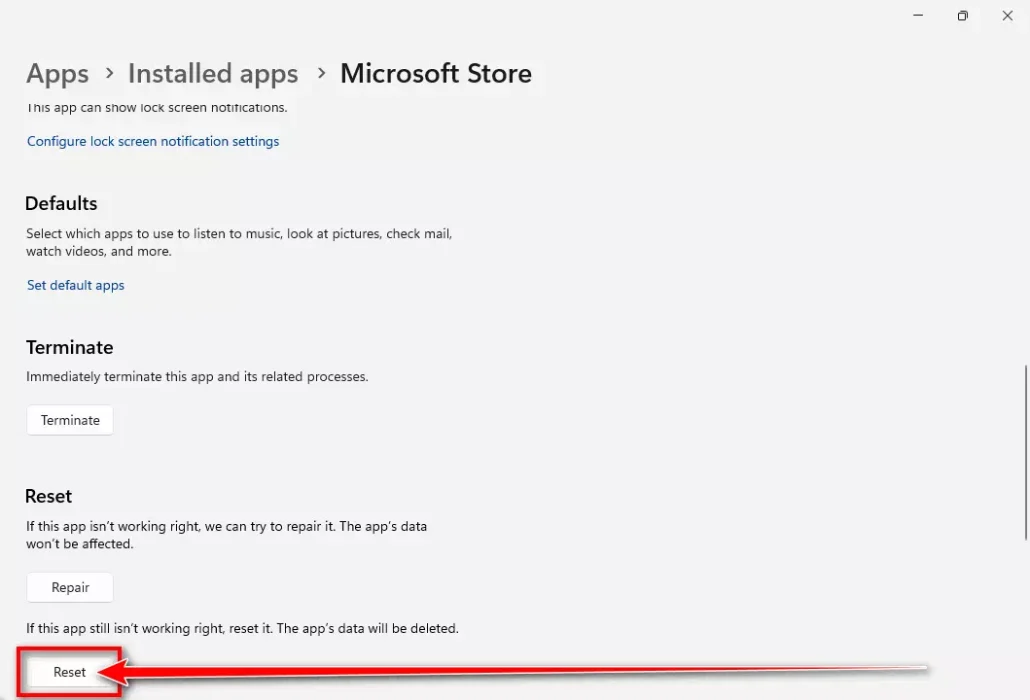
Task: Open Installed apps breadcrumb
Action: pyautogui.click(x=213, y=74)
